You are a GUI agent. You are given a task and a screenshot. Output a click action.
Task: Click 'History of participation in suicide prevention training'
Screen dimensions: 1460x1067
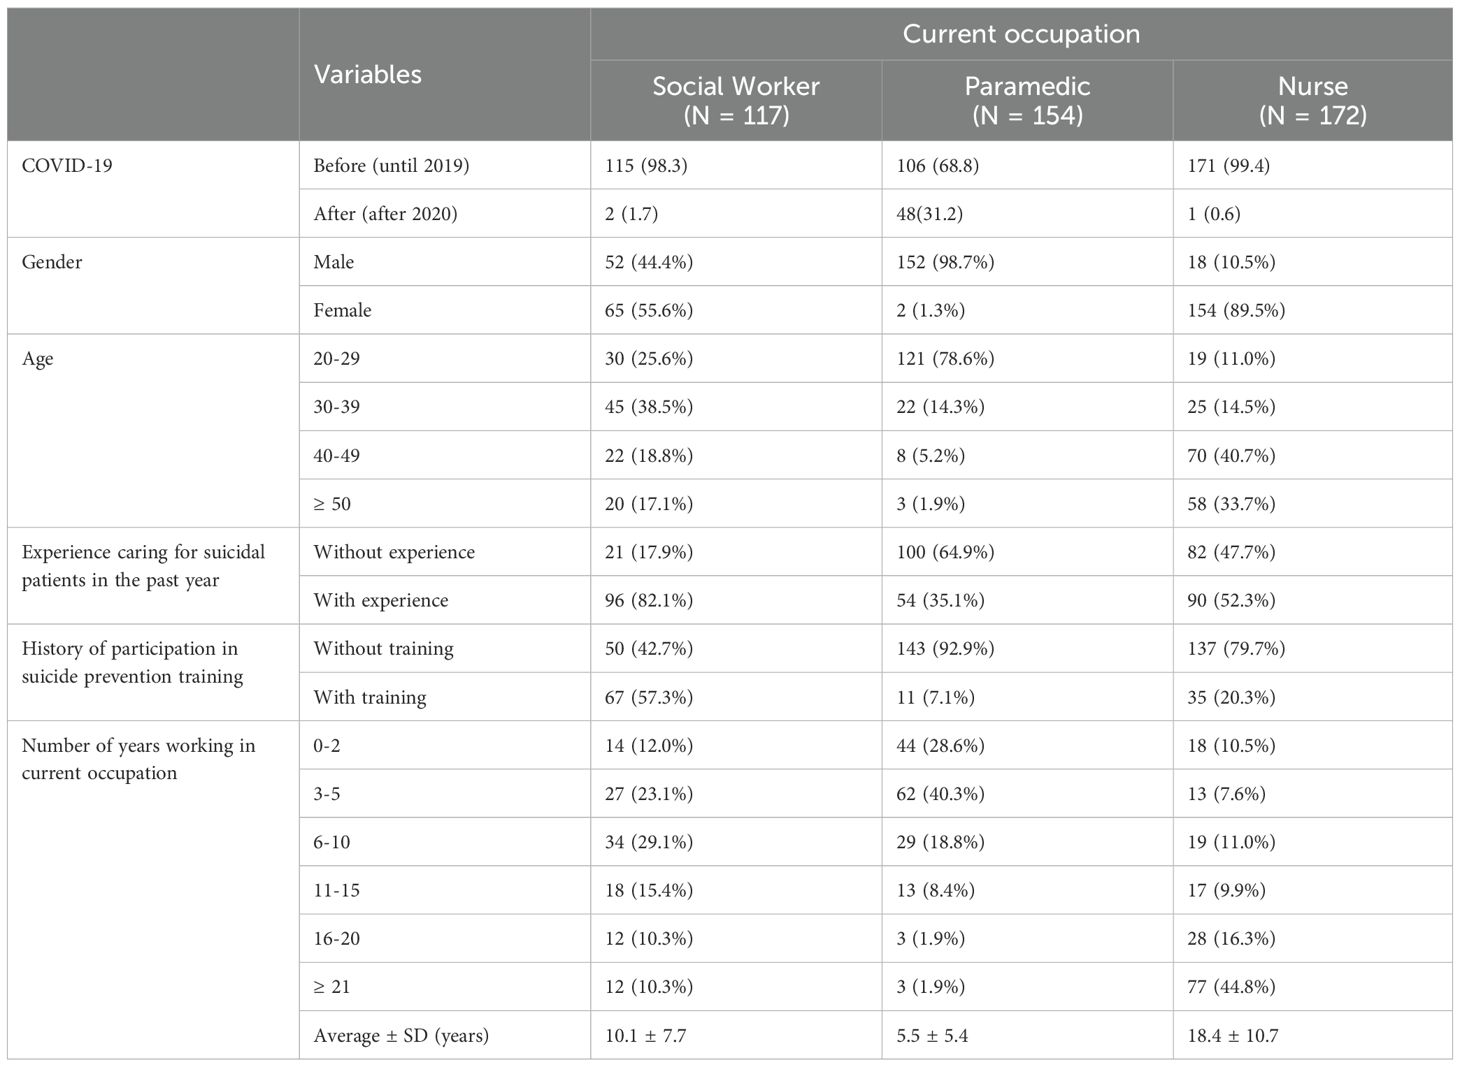click(132, 663)
